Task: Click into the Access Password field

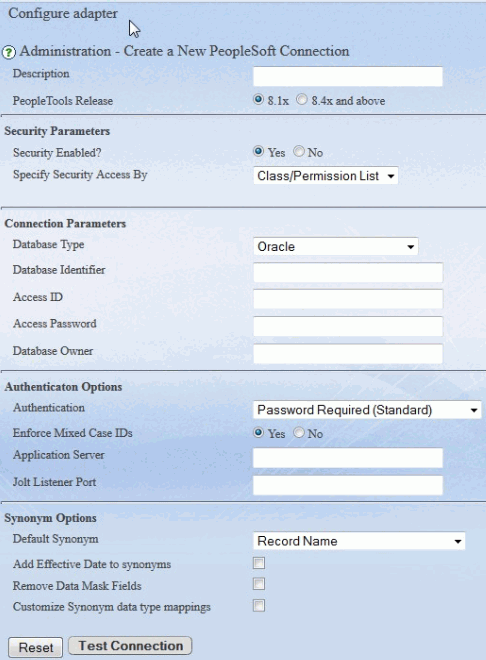Action: pyautogui.click(x=348, y=326)
